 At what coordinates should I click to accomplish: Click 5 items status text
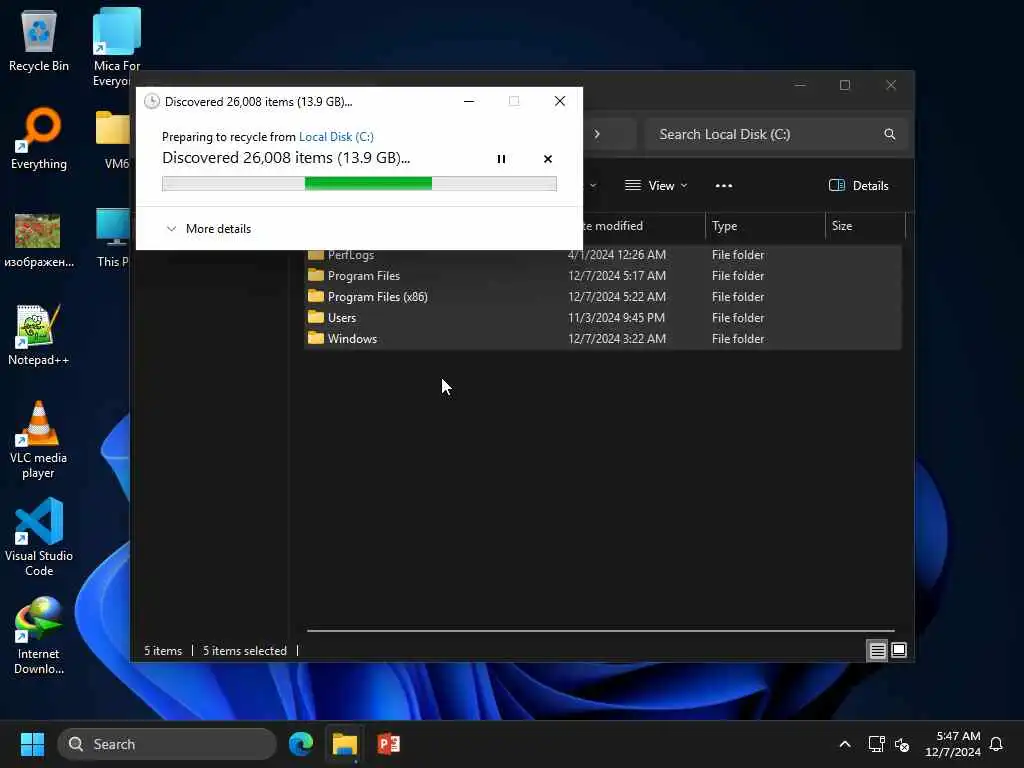point(163,650)
